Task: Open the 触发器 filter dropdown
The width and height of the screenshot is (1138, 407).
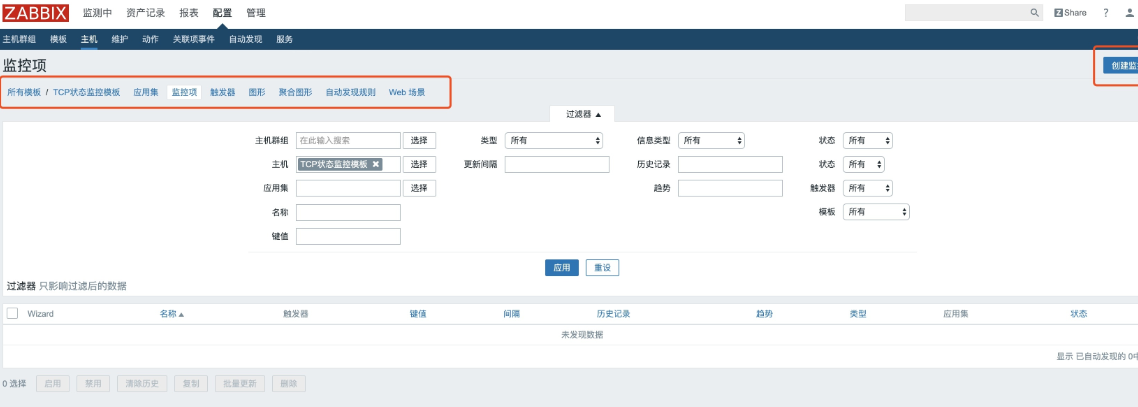Action: click(x=867, y=188)
